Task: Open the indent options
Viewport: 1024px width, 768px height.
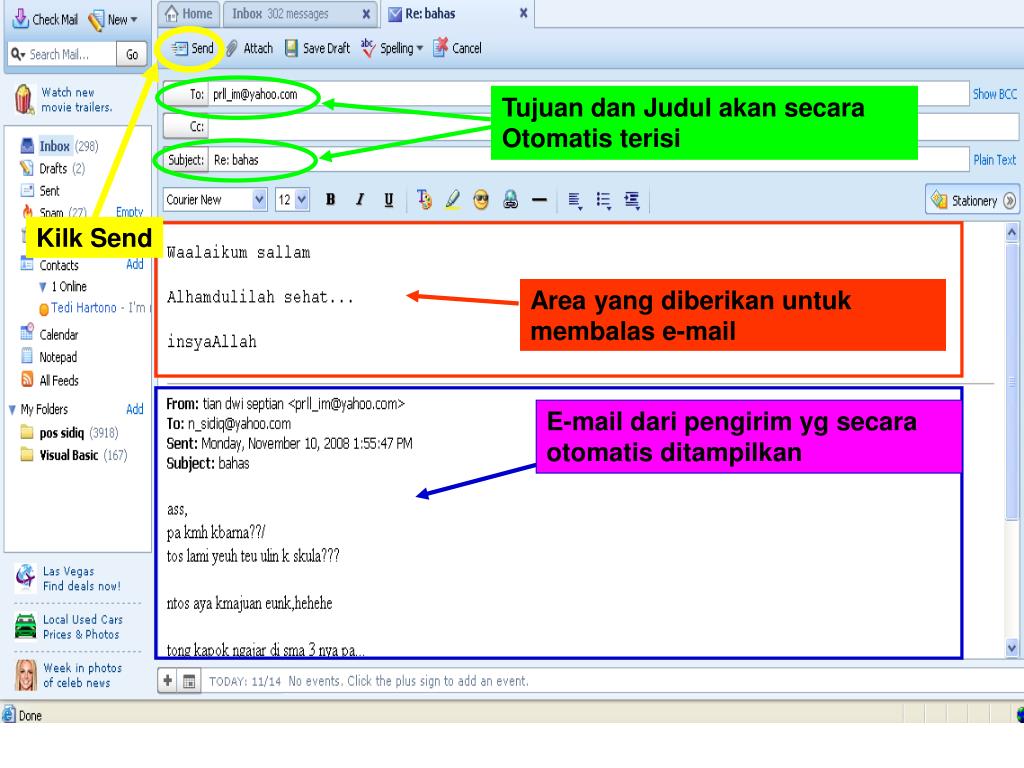Action: (x=632, y=200)
